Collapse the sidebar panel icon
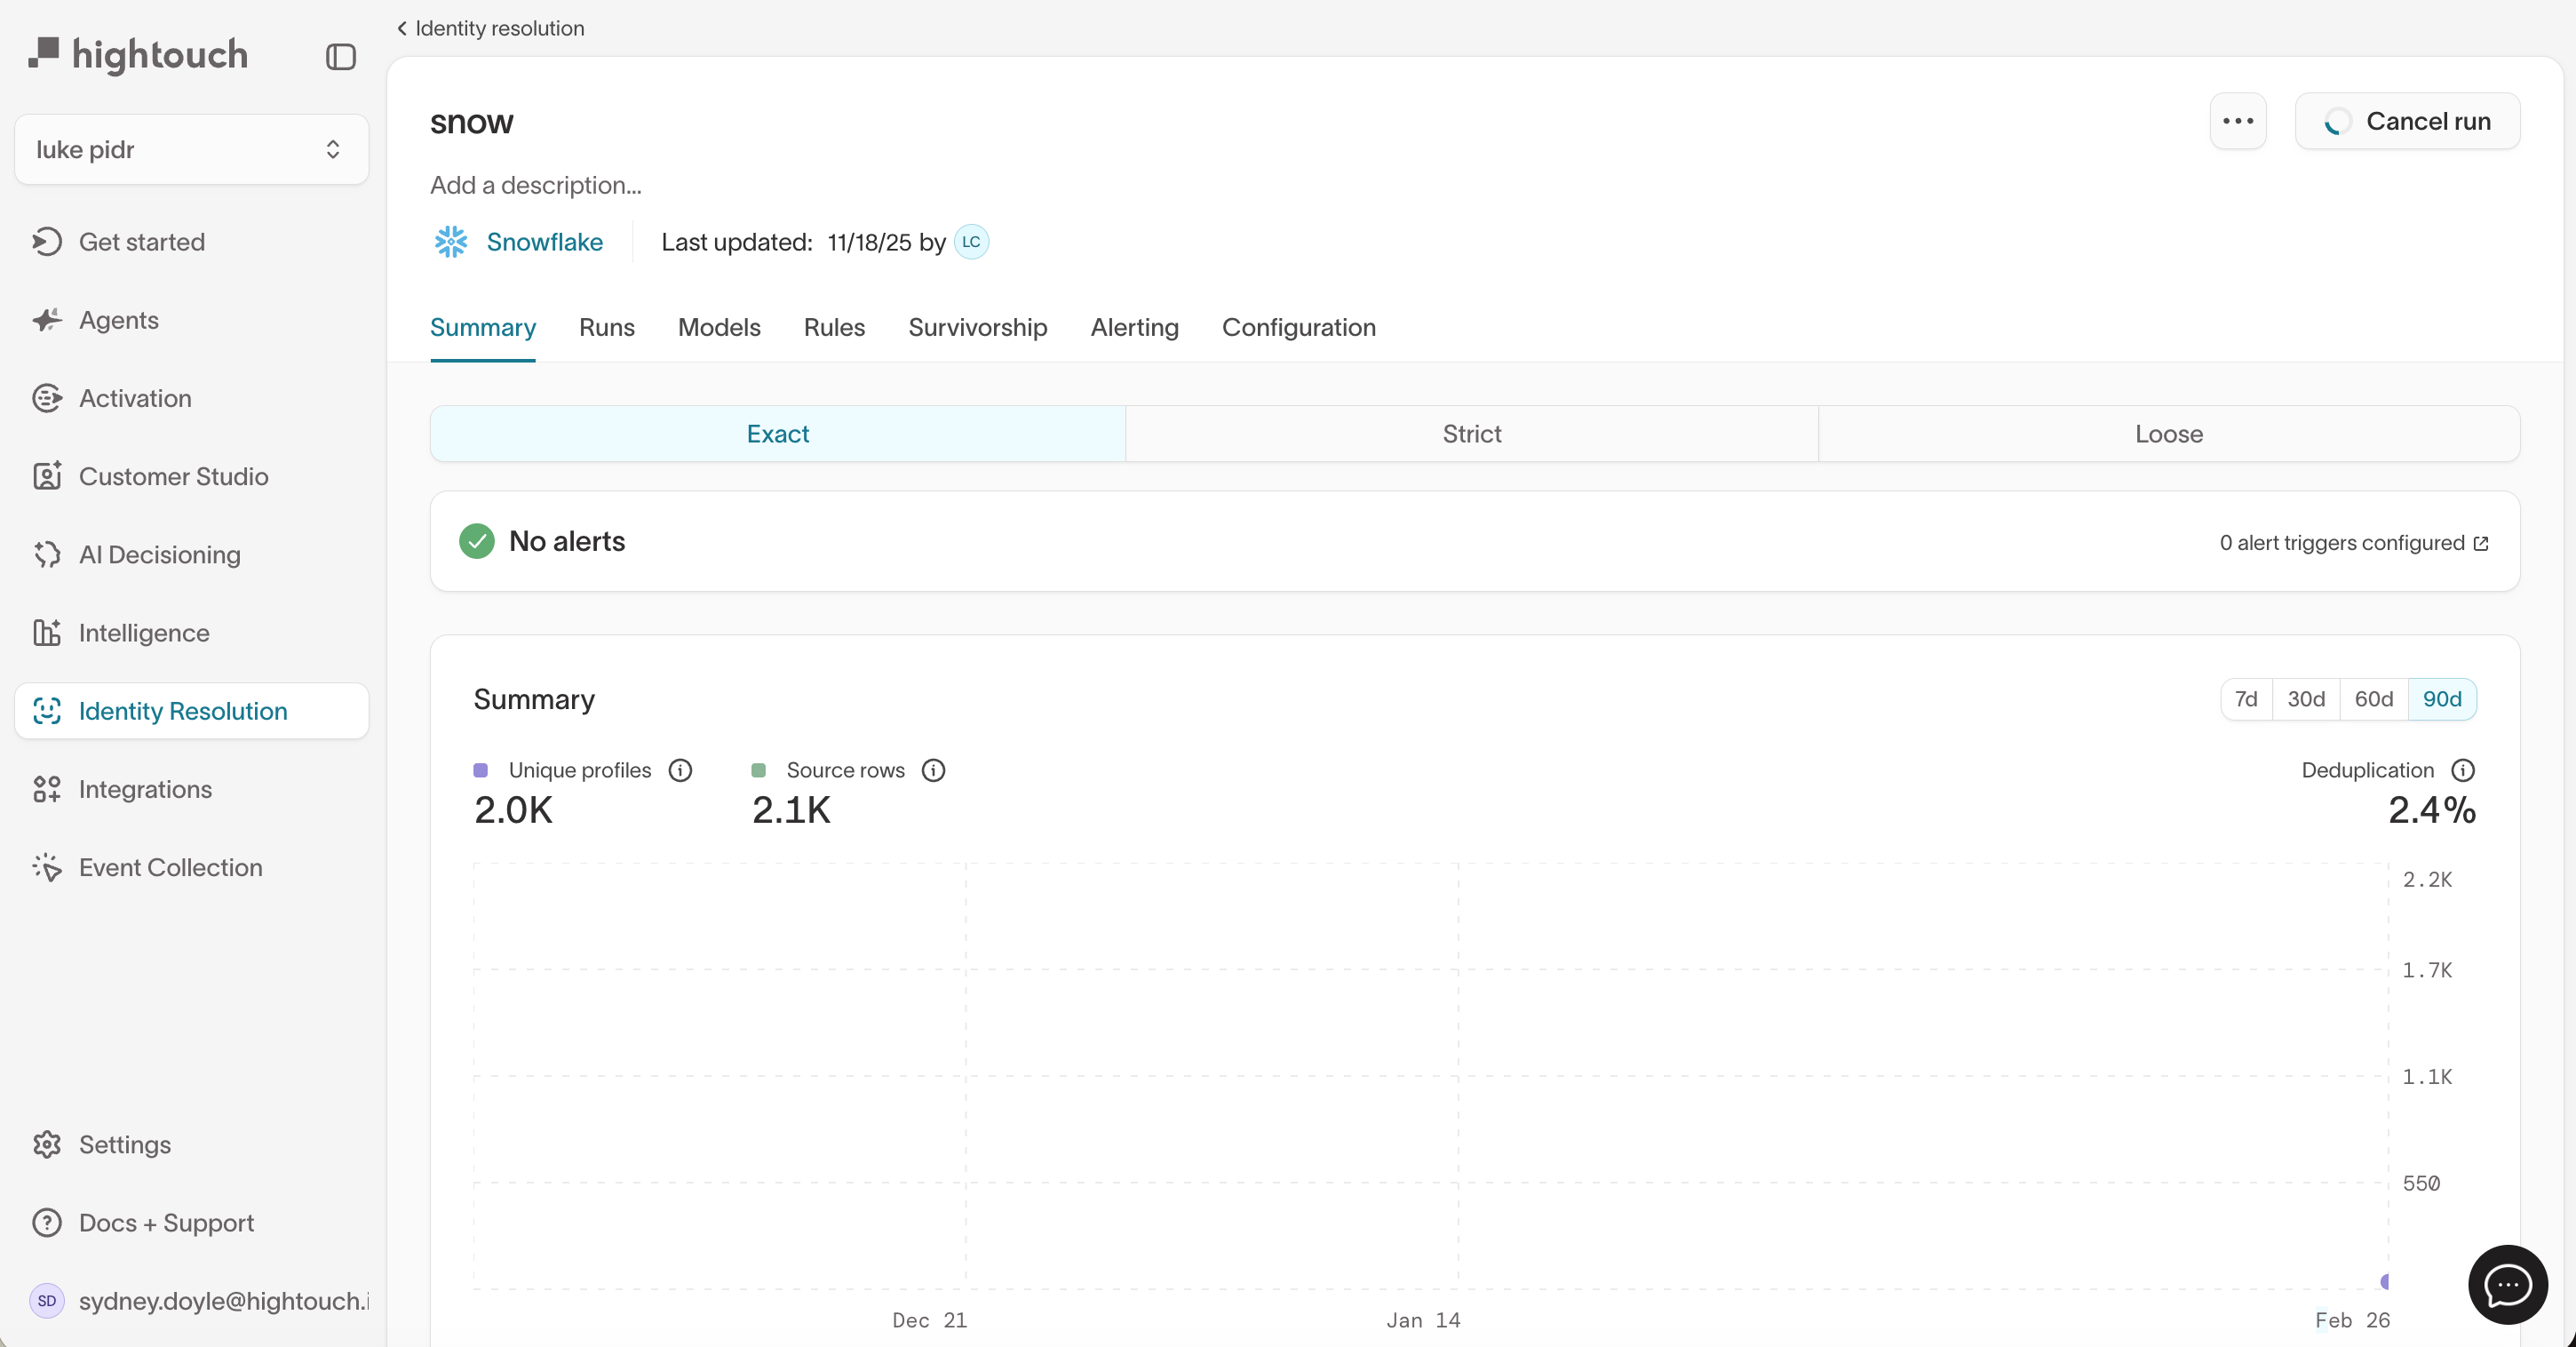 (340, 57)
